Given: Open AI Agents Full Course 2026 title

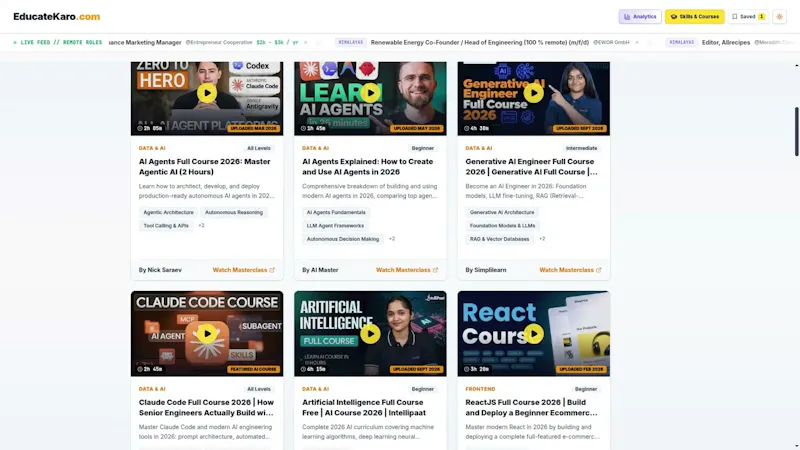Looking at the screenshot, I should point(205,167).
